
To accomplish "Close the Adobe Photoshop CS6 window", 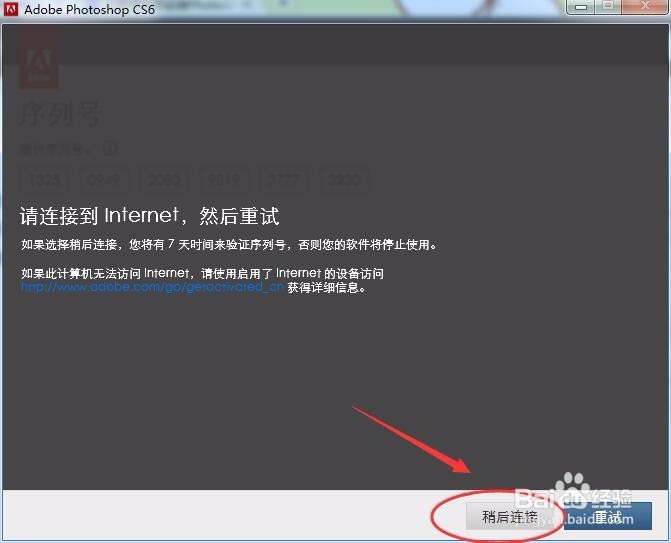I will [645, 7].
